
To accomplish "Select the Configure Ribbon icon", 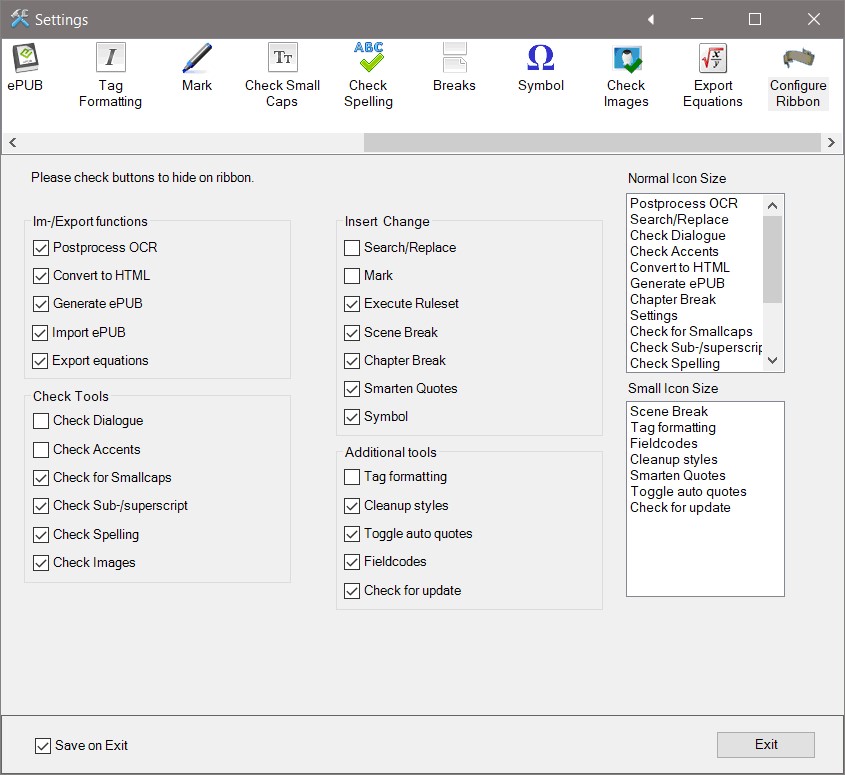I will coord(798,58).
